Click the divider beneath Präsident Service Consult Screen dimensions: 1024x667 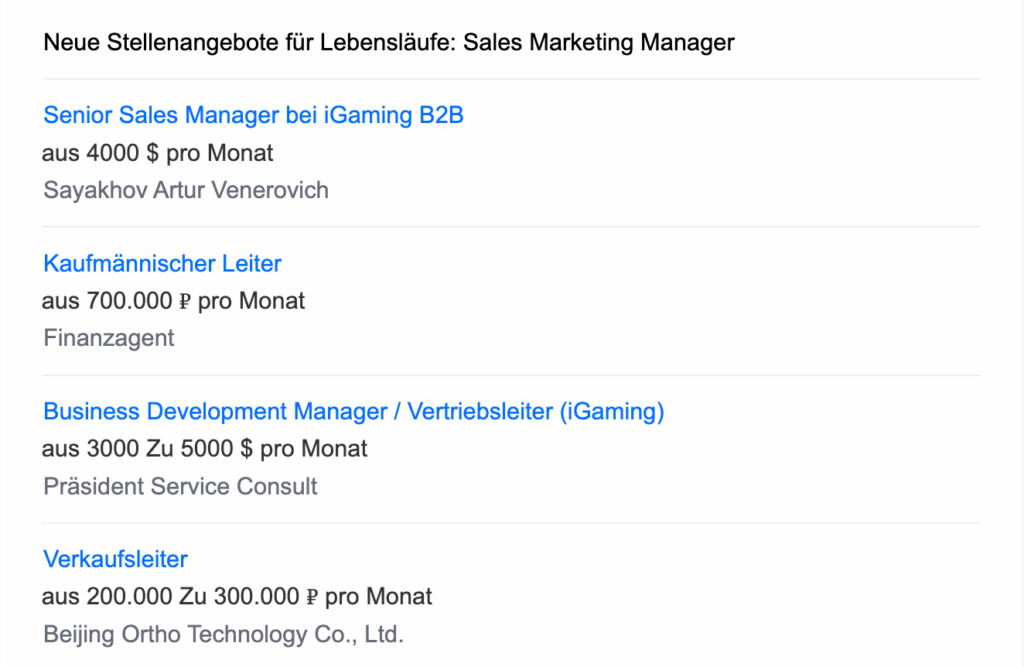511,523
